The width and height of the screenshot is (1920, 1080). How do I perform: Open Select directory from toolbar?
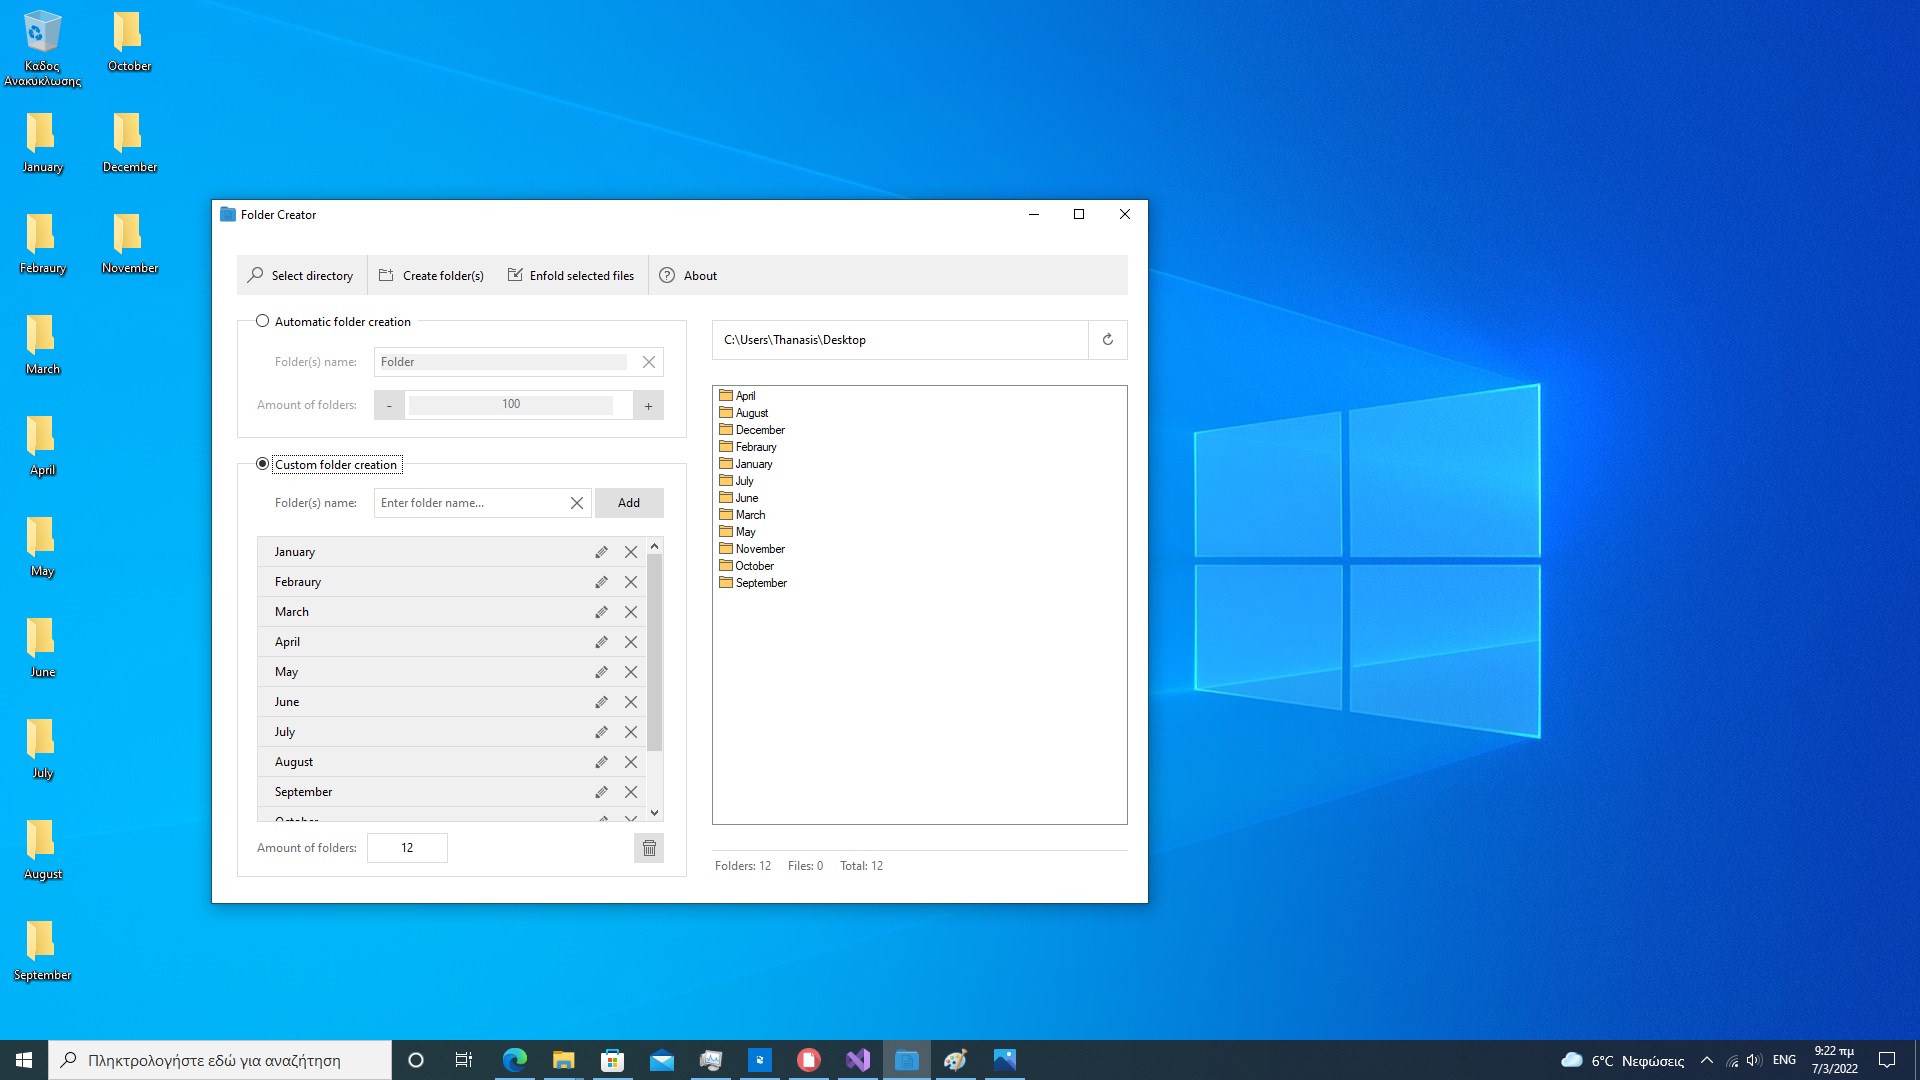[x=301, y=276]
